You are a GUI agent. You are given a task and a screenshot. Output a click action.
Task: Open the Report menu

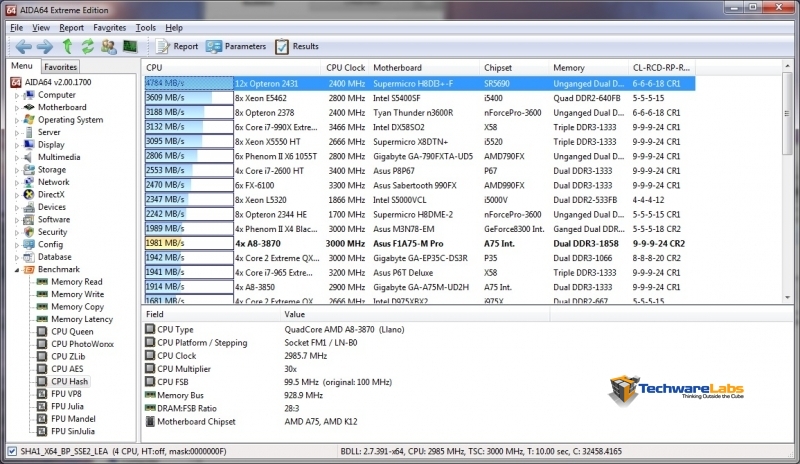pos(71,28)
